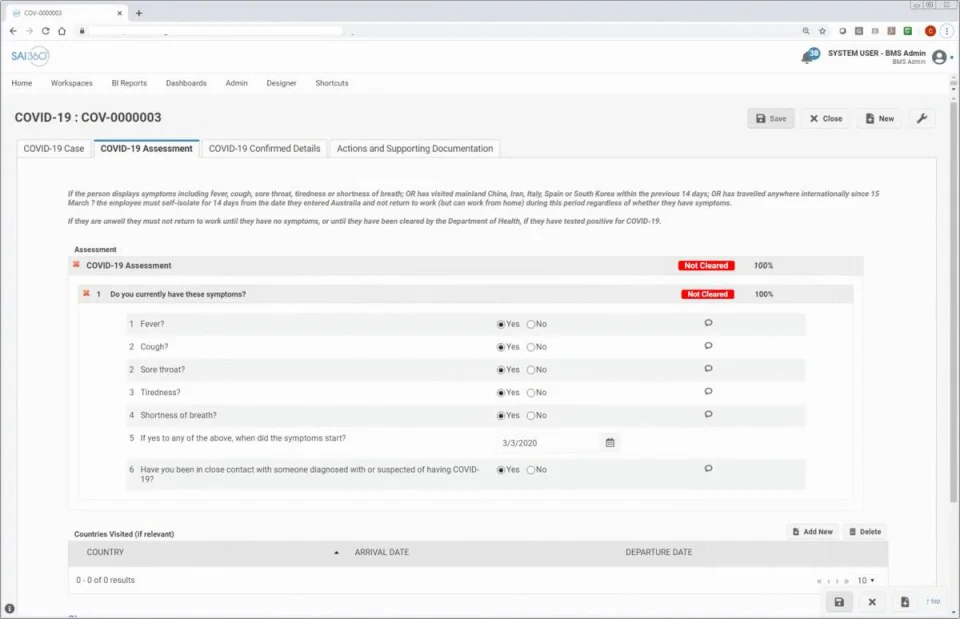Select No for Cough question

[531, 347]
